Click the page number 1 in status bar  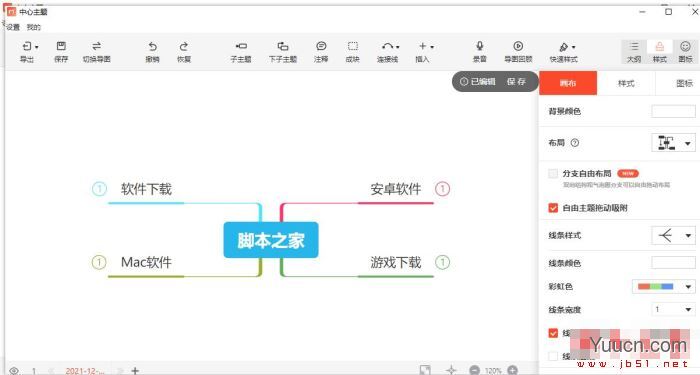point(34,371)
